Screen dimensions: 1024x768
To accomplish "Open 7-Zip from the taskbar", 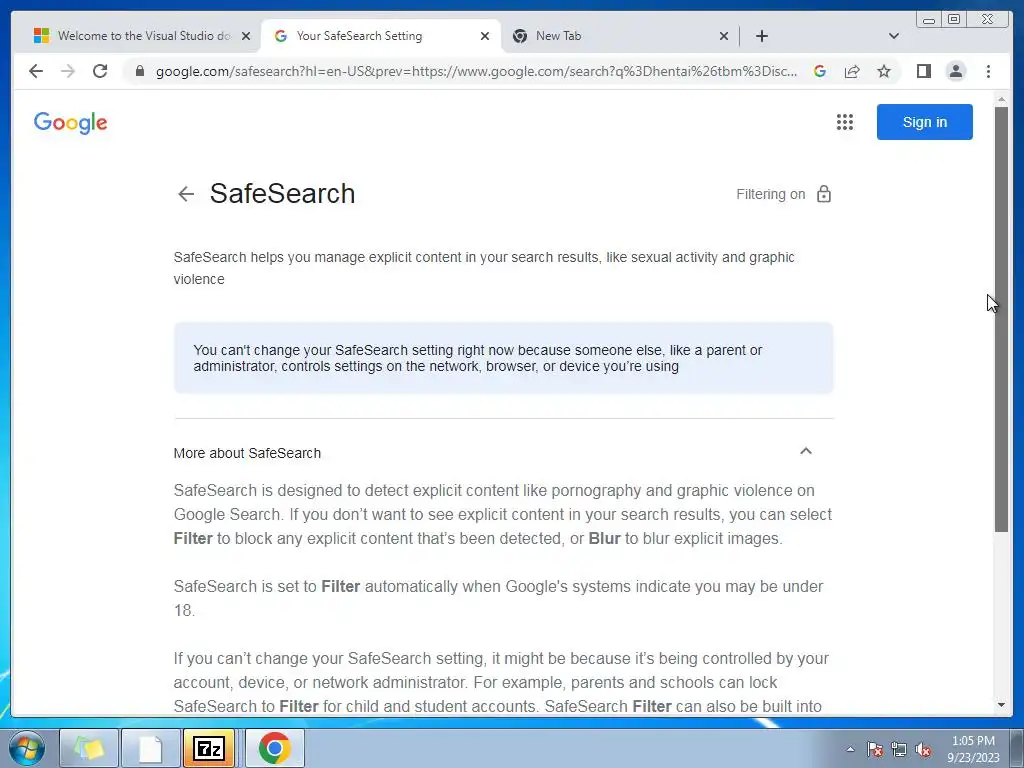I will 209,748.
